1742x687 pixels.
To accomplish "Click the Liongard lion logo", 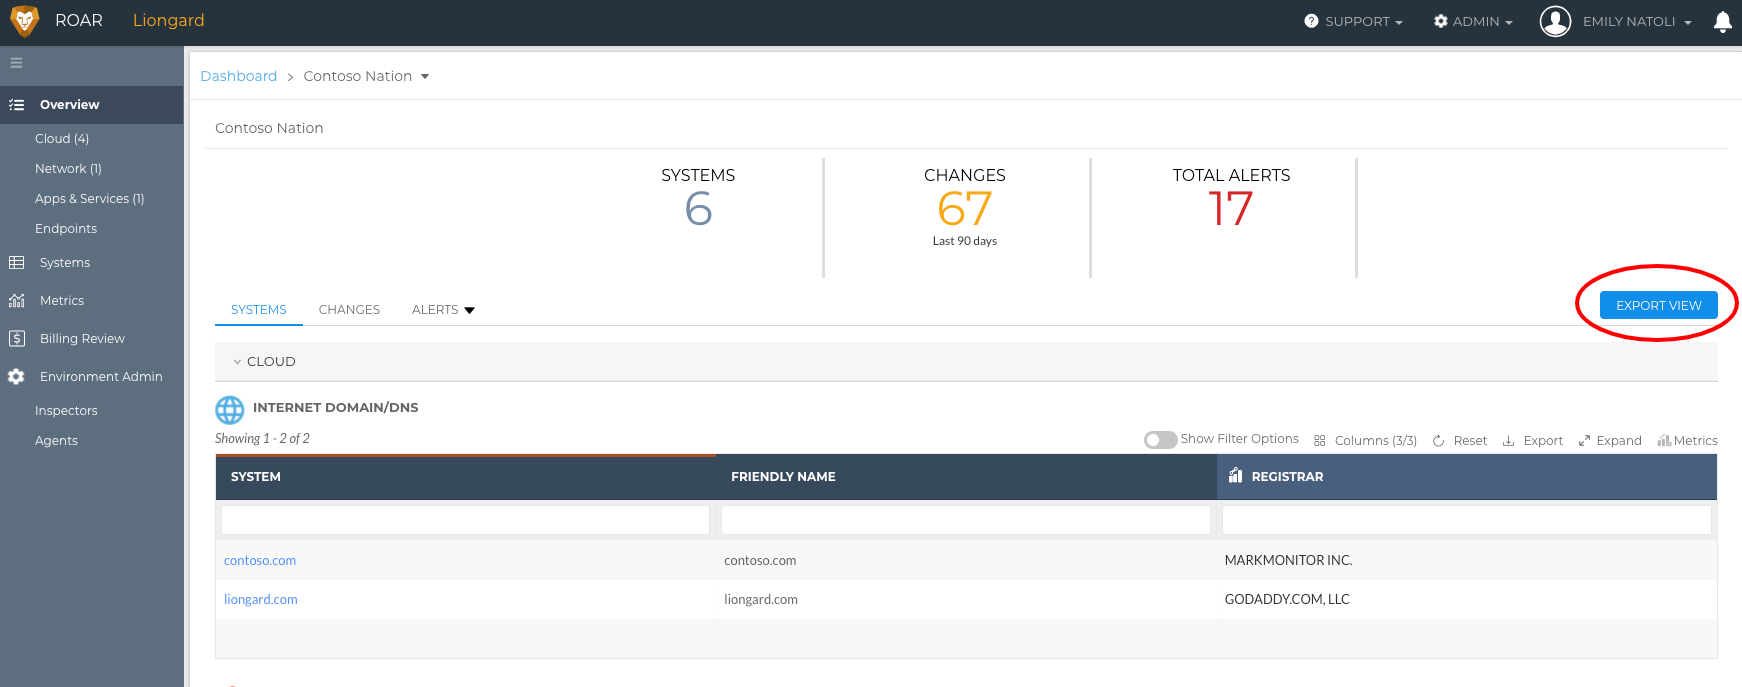I will tap(24, 21).
